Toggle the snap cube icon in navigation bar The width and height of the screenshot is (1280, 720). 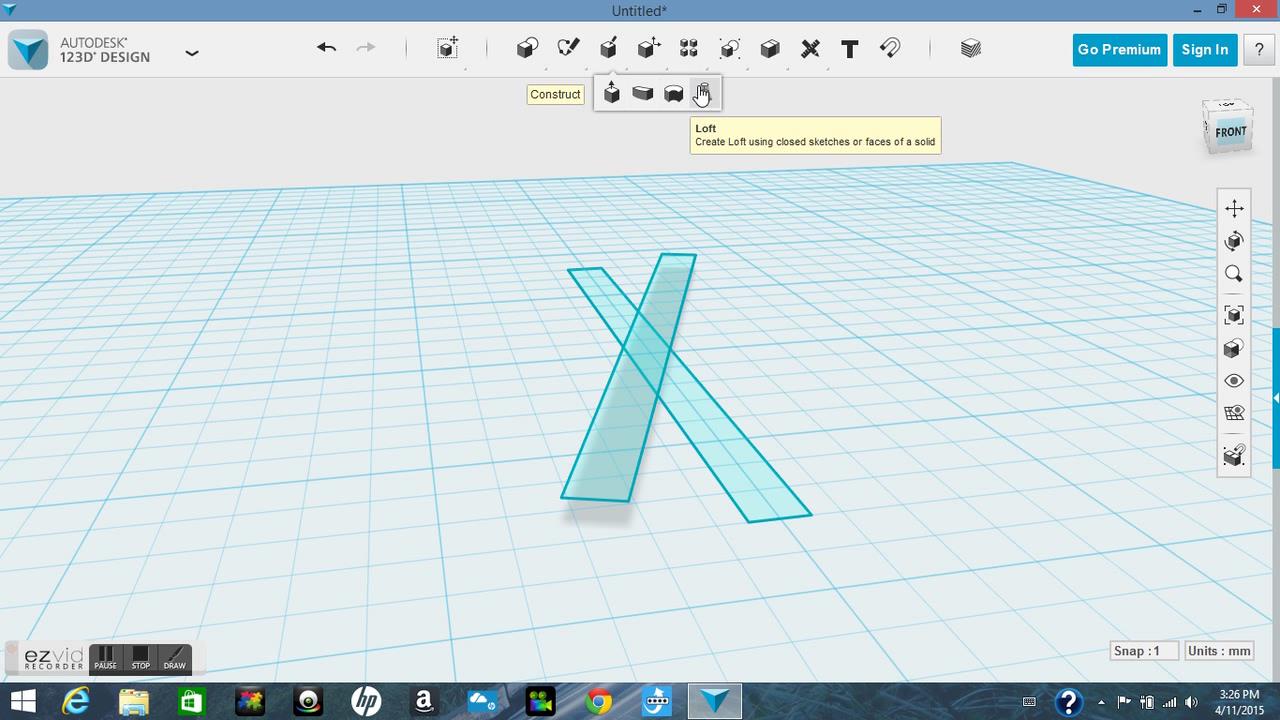(x=1234, y=455)
